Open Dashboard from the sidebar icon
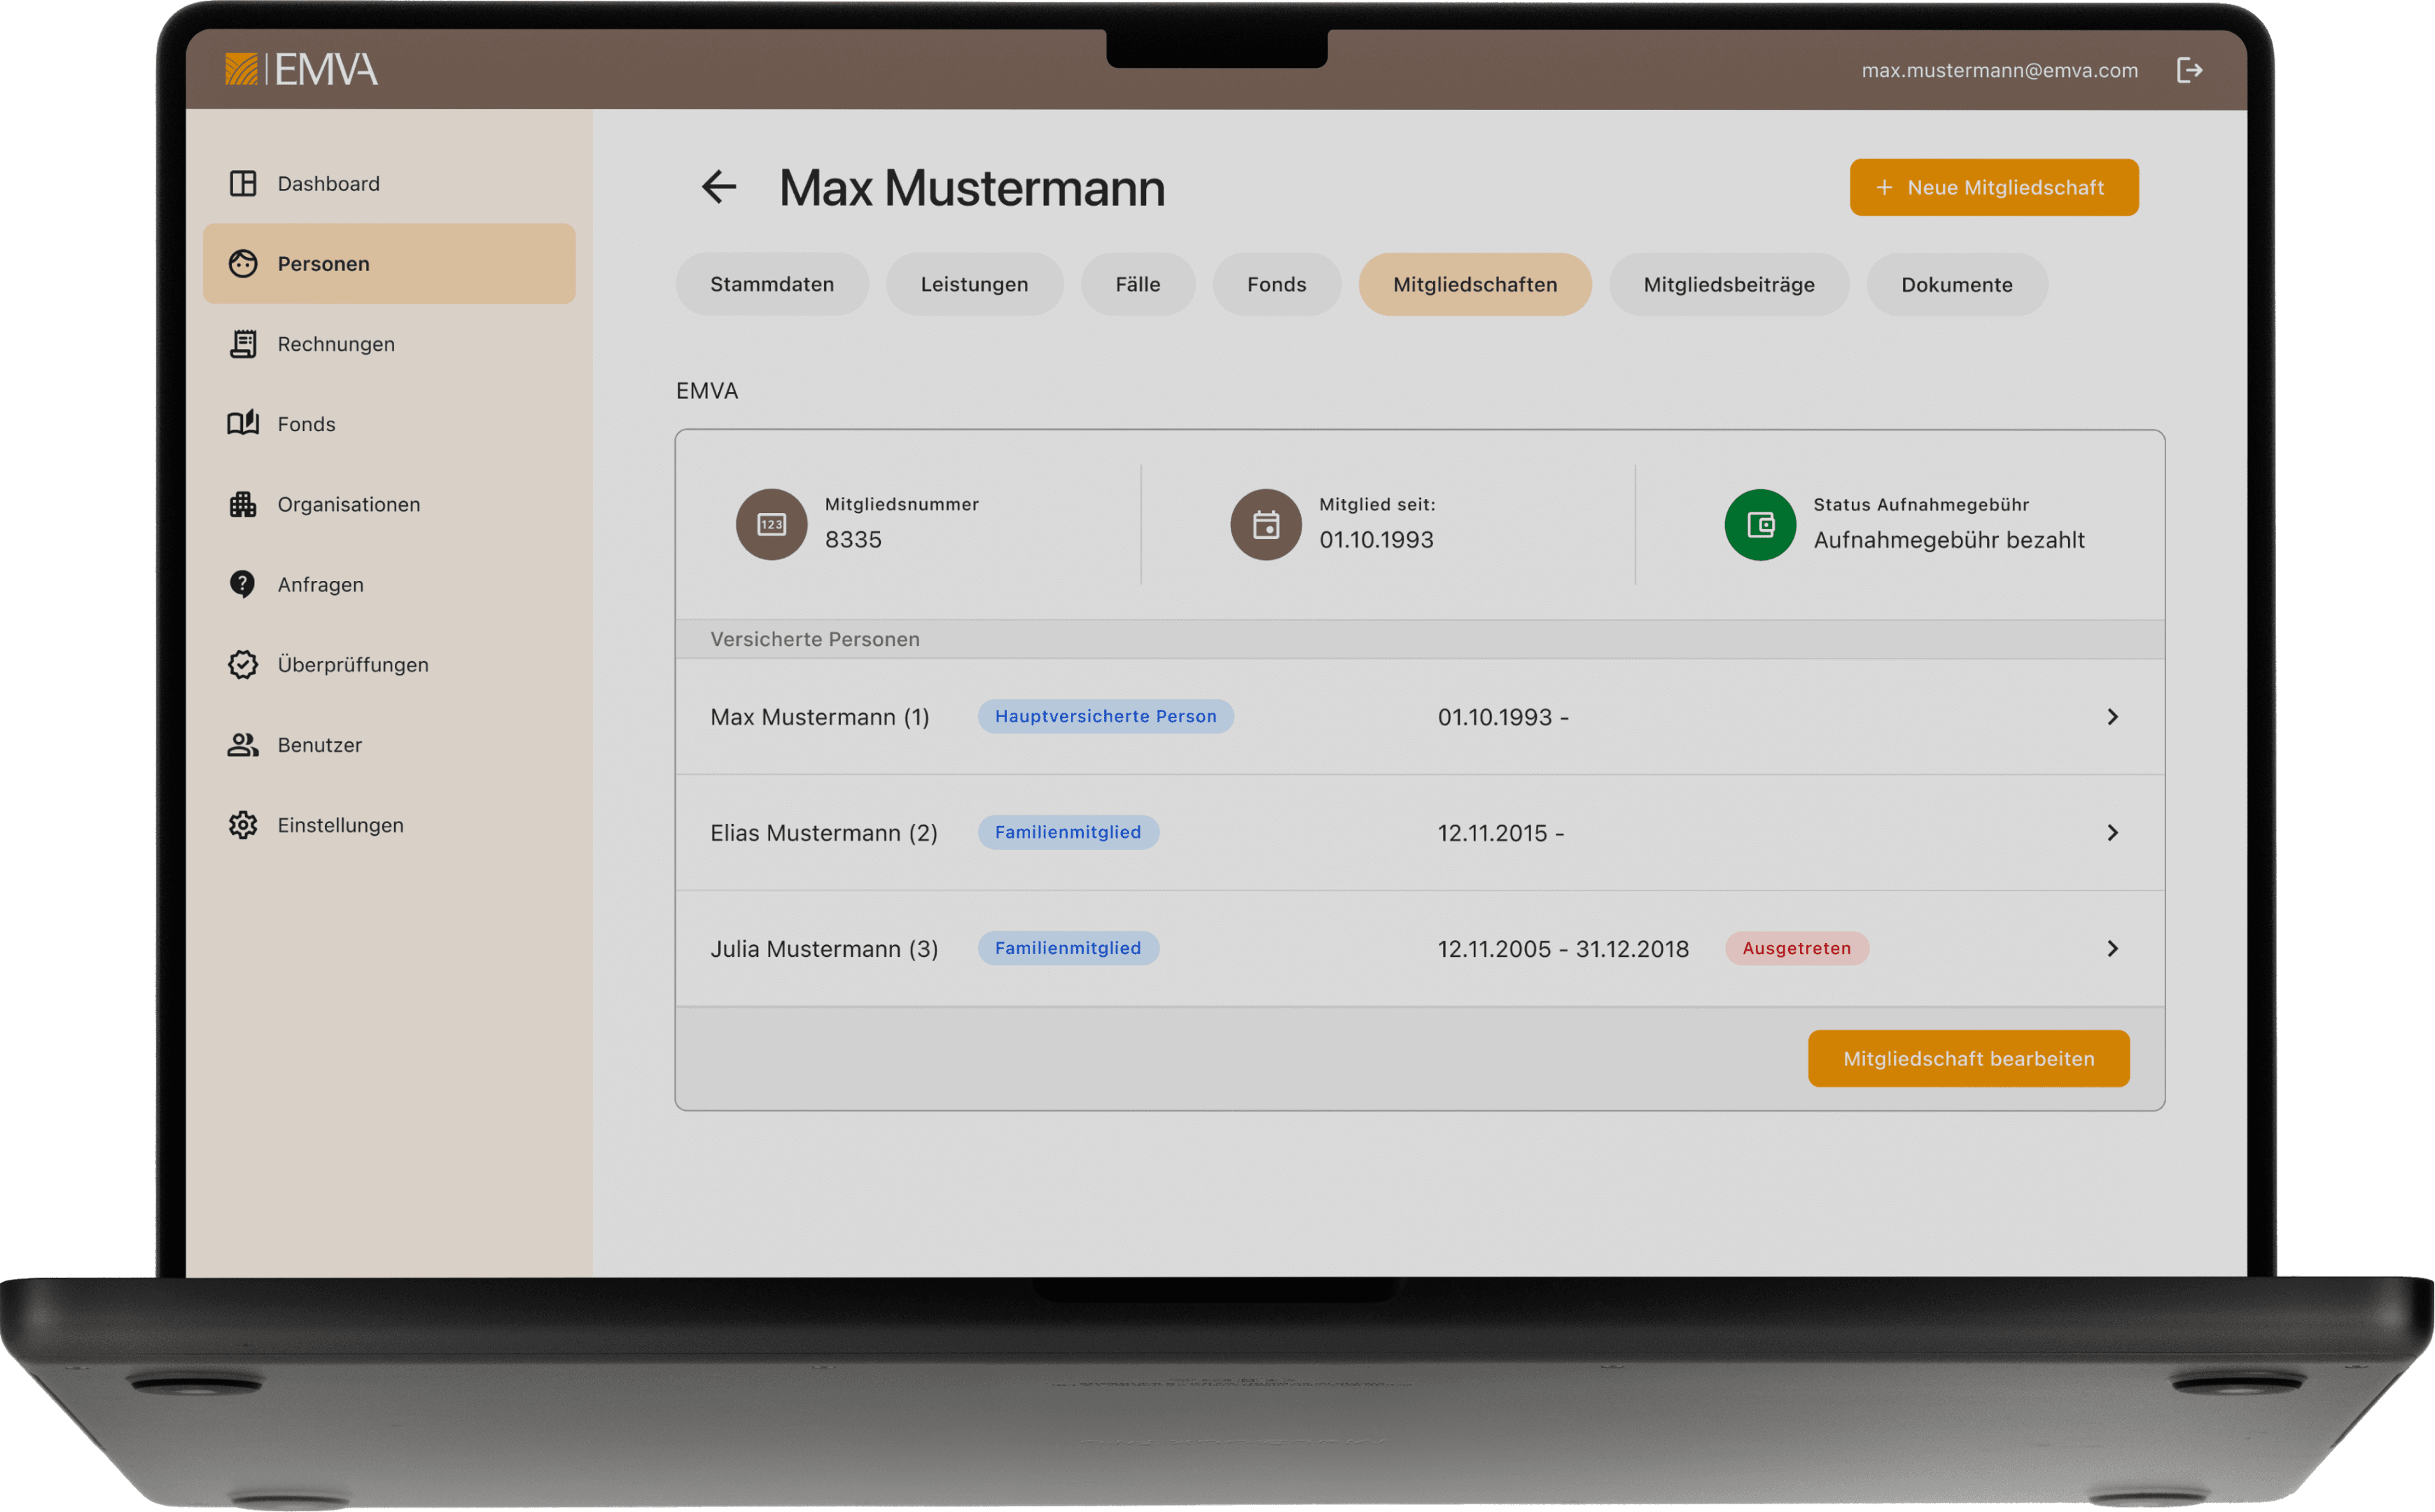This screenshot has height=1512, width=2435. pos(243,184)
